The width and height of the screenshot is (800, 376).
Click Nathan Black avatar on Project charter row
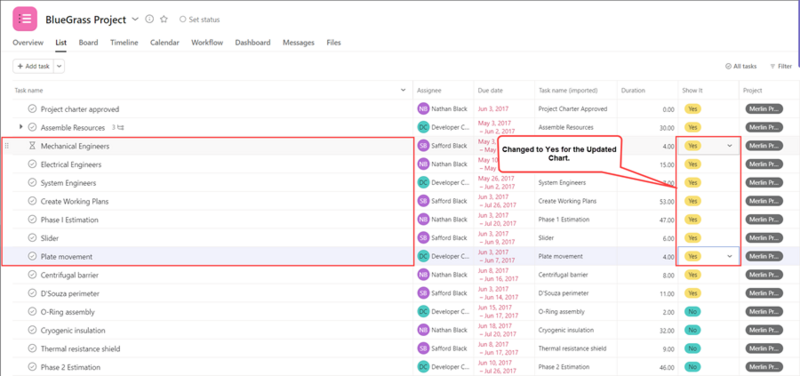coord(423,109)
